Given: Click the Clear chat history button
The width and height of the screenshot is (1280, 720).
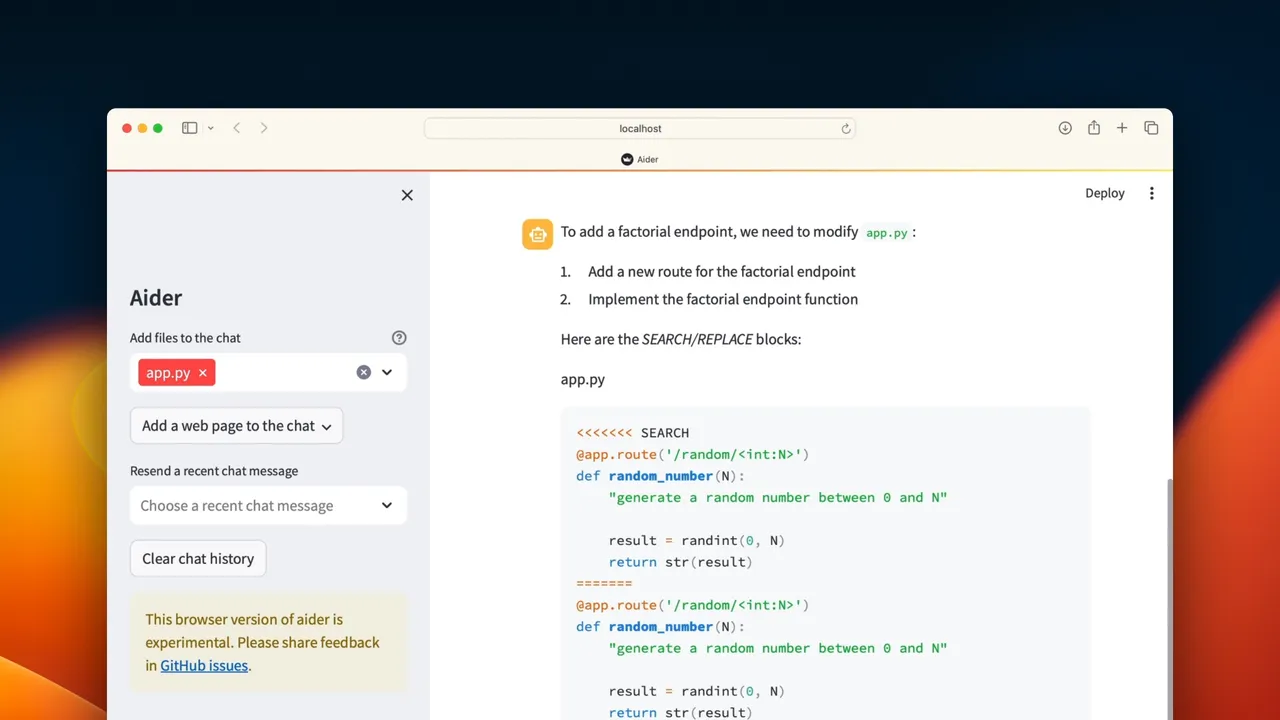Looking at the screenshot, I should coord(198,558).
